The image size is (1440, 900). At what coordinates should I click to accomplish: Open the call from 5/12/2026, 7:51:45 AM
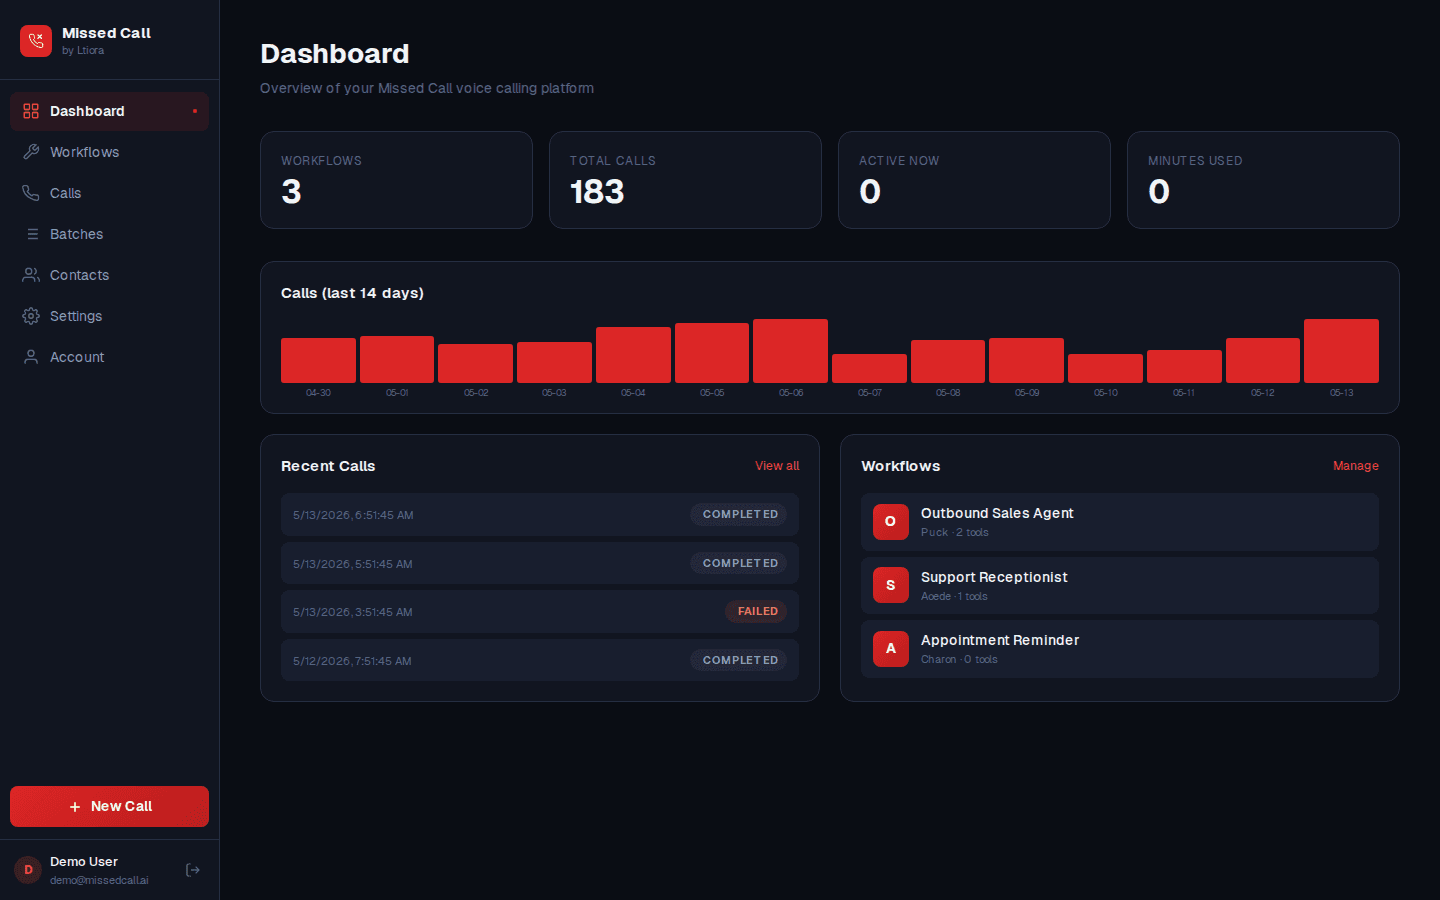[540, 660]
